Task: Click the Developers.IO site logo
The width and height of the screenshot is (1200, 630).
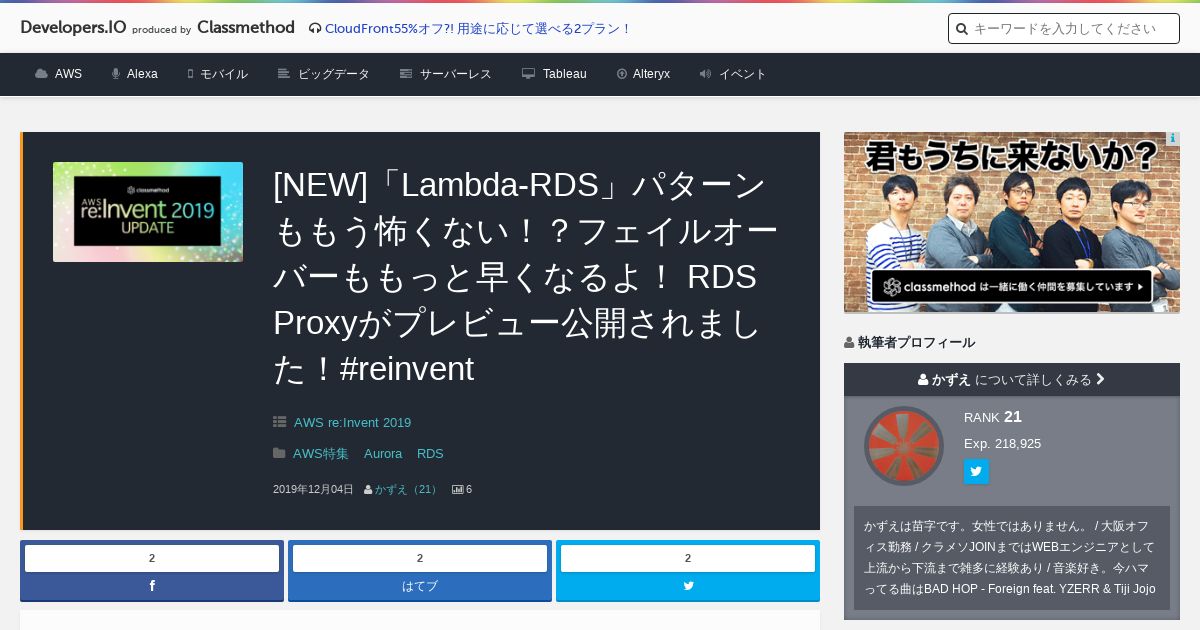Action: click(x=73, y=28)
